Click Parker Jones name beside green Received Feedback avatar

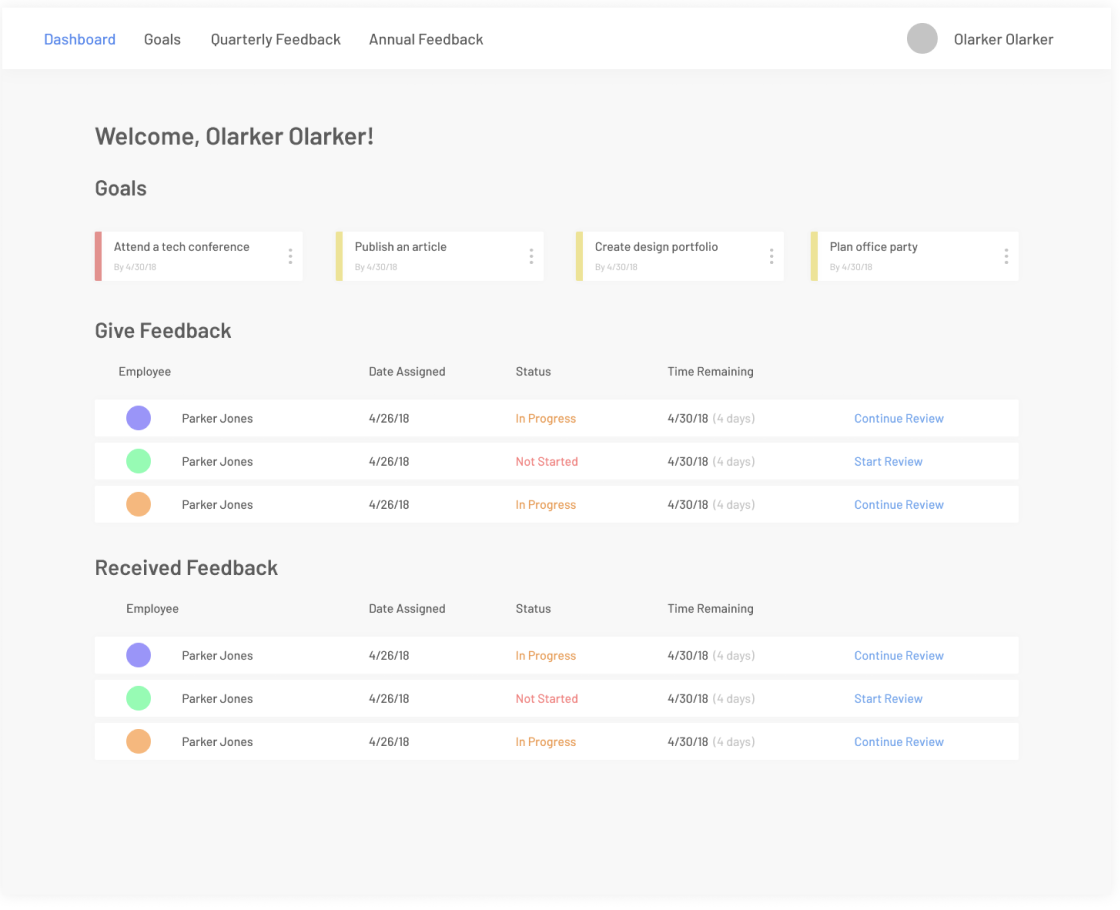(x=217, y=699)
